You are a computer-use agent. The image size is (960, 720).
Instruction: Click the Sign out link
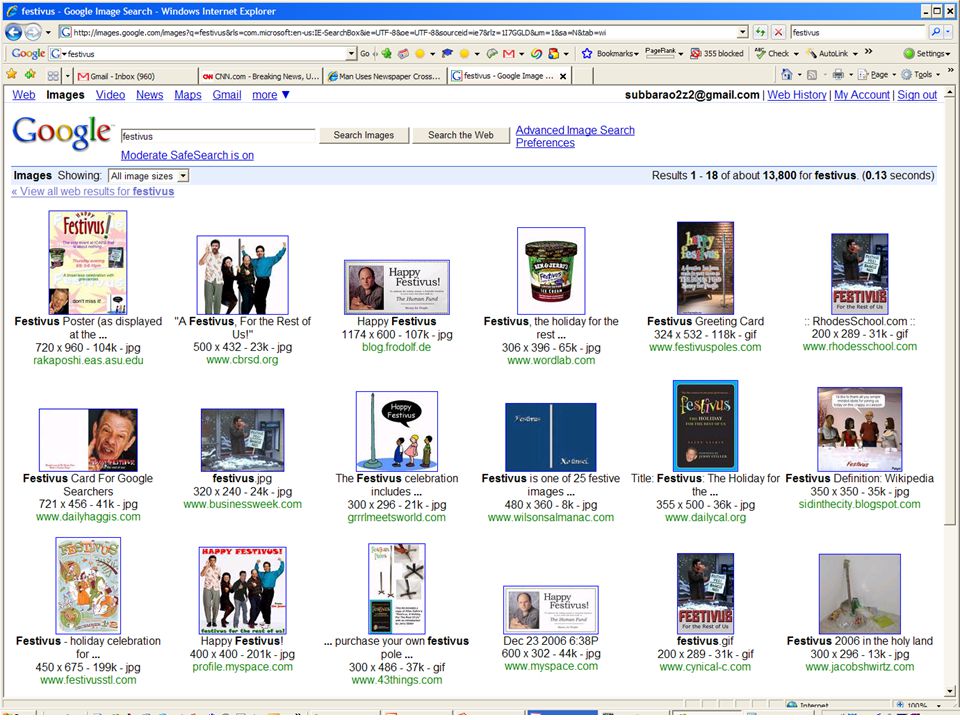coord(917,95)
